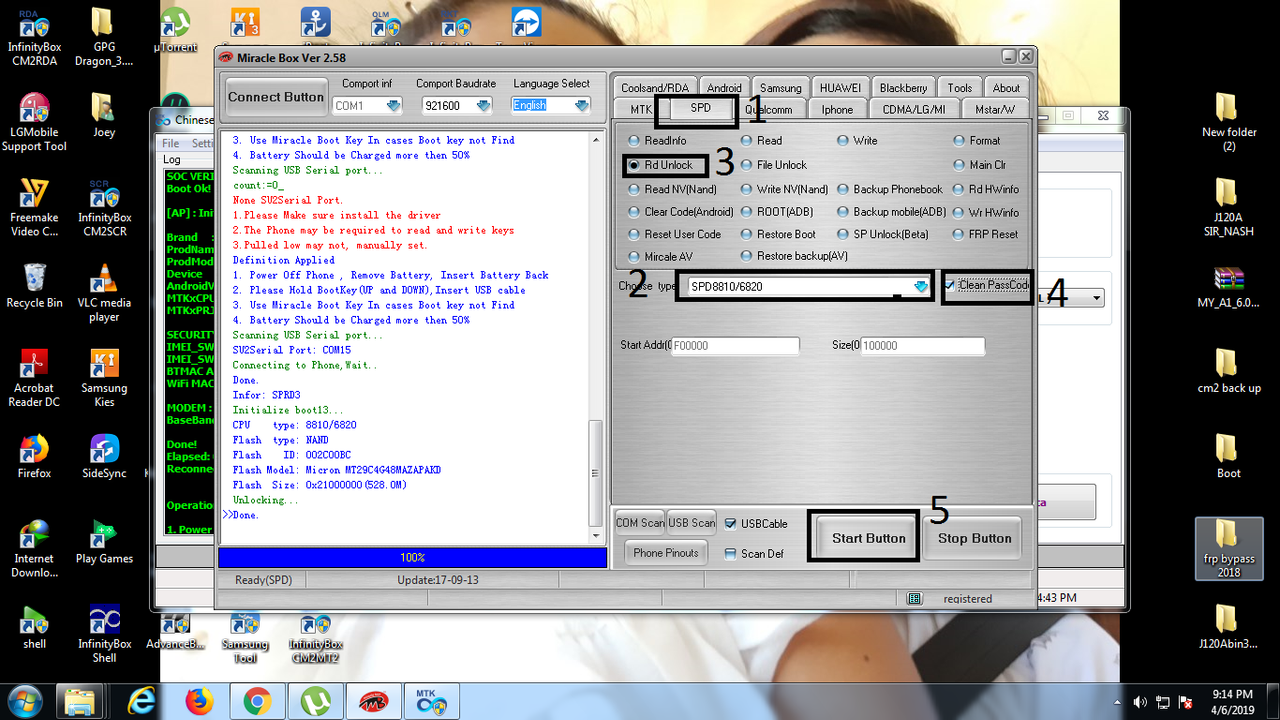Open the MY_A1_6.0 archive file

tap(1228, 286)
